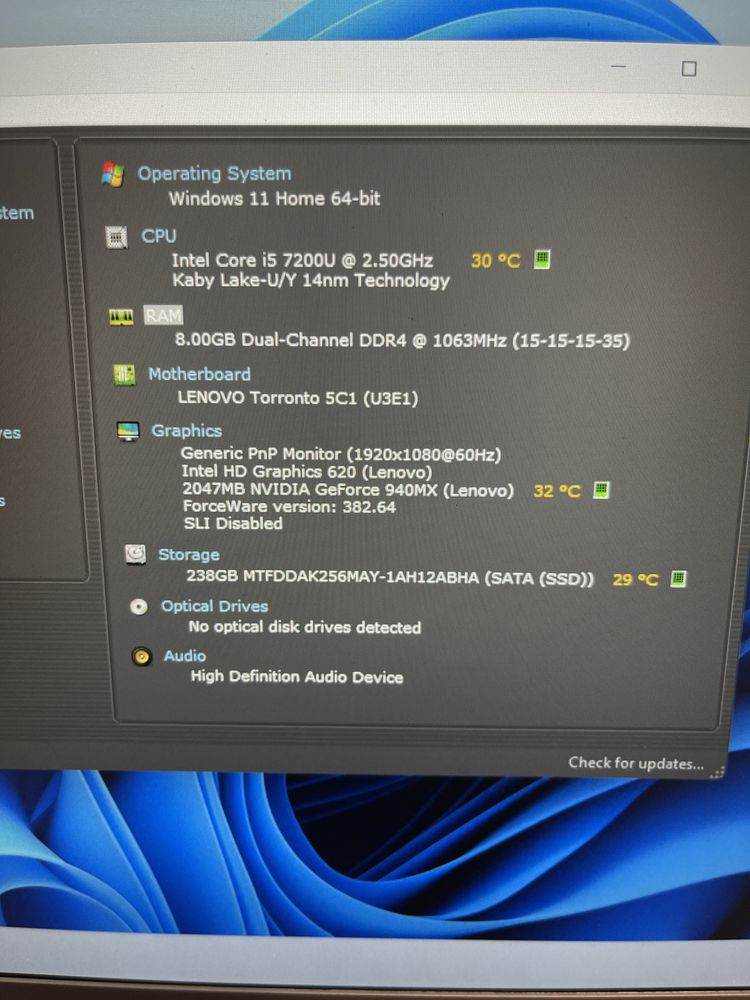Open the Optical Drives section heading
Viewport: 750px width, 1000px height.
point(214,606)
